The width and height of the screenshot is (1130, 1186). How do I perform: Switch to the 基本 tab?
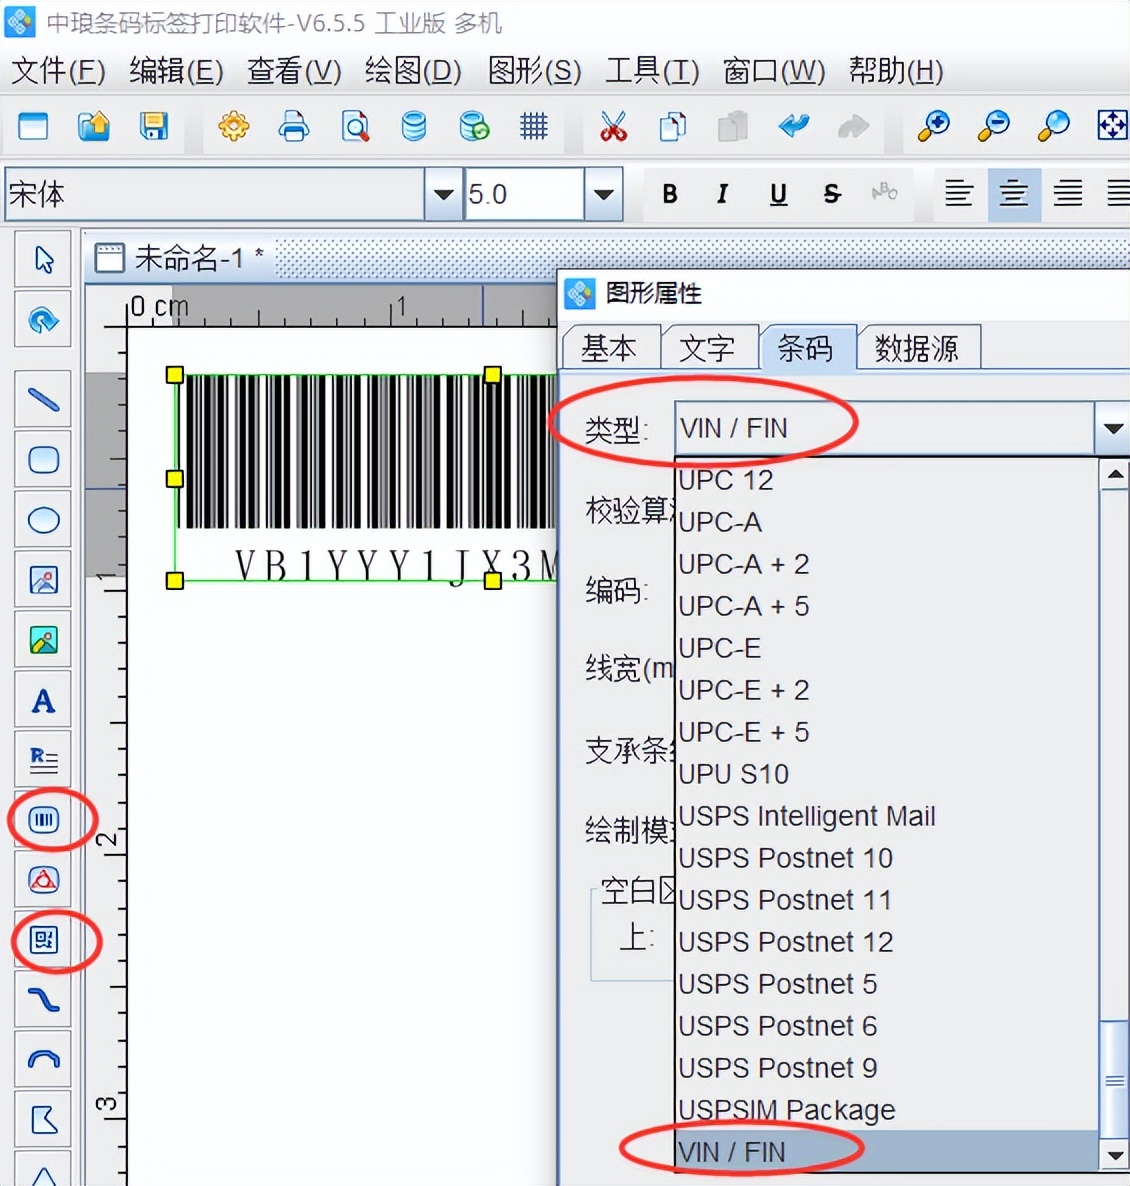pos(610,349)
